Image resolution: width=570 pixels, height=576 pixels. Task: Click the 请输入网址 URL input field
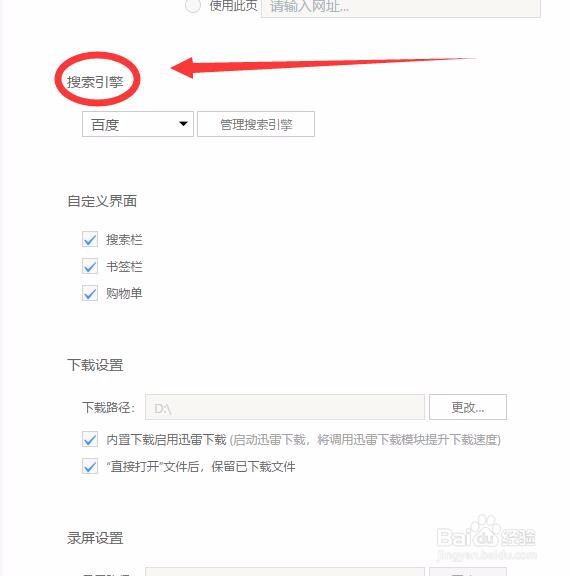[x=401, y=8]
